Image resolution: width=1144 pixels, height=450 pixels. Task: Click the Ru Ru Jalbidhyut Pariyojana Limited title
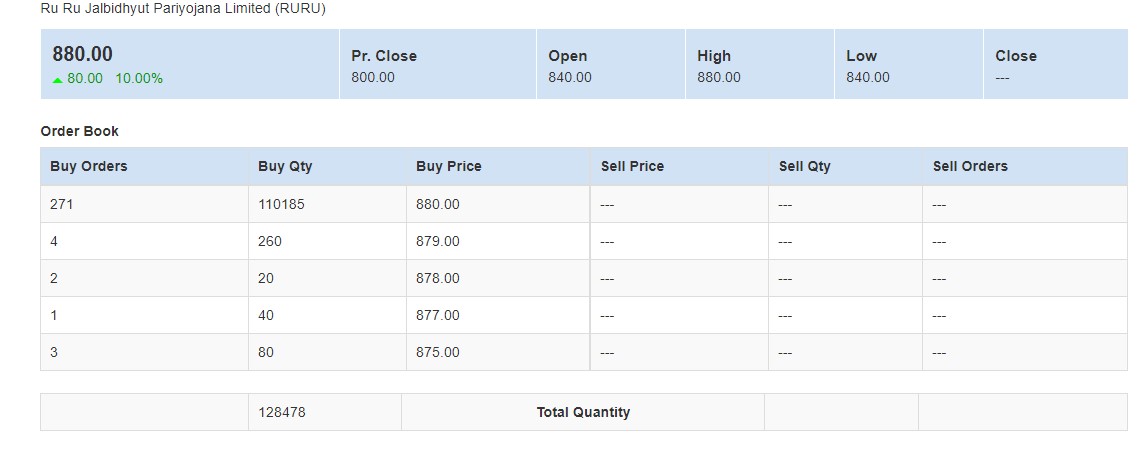(183, 8)
